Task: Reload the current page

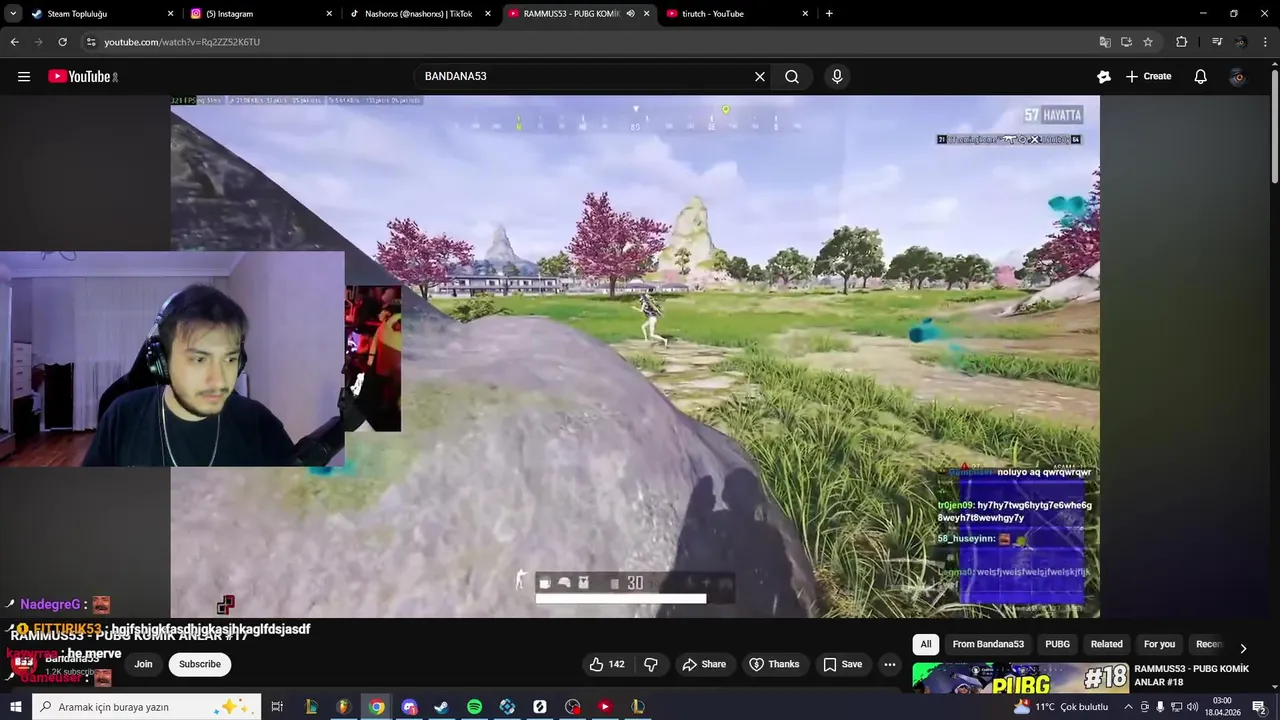Action: [62, 42]
